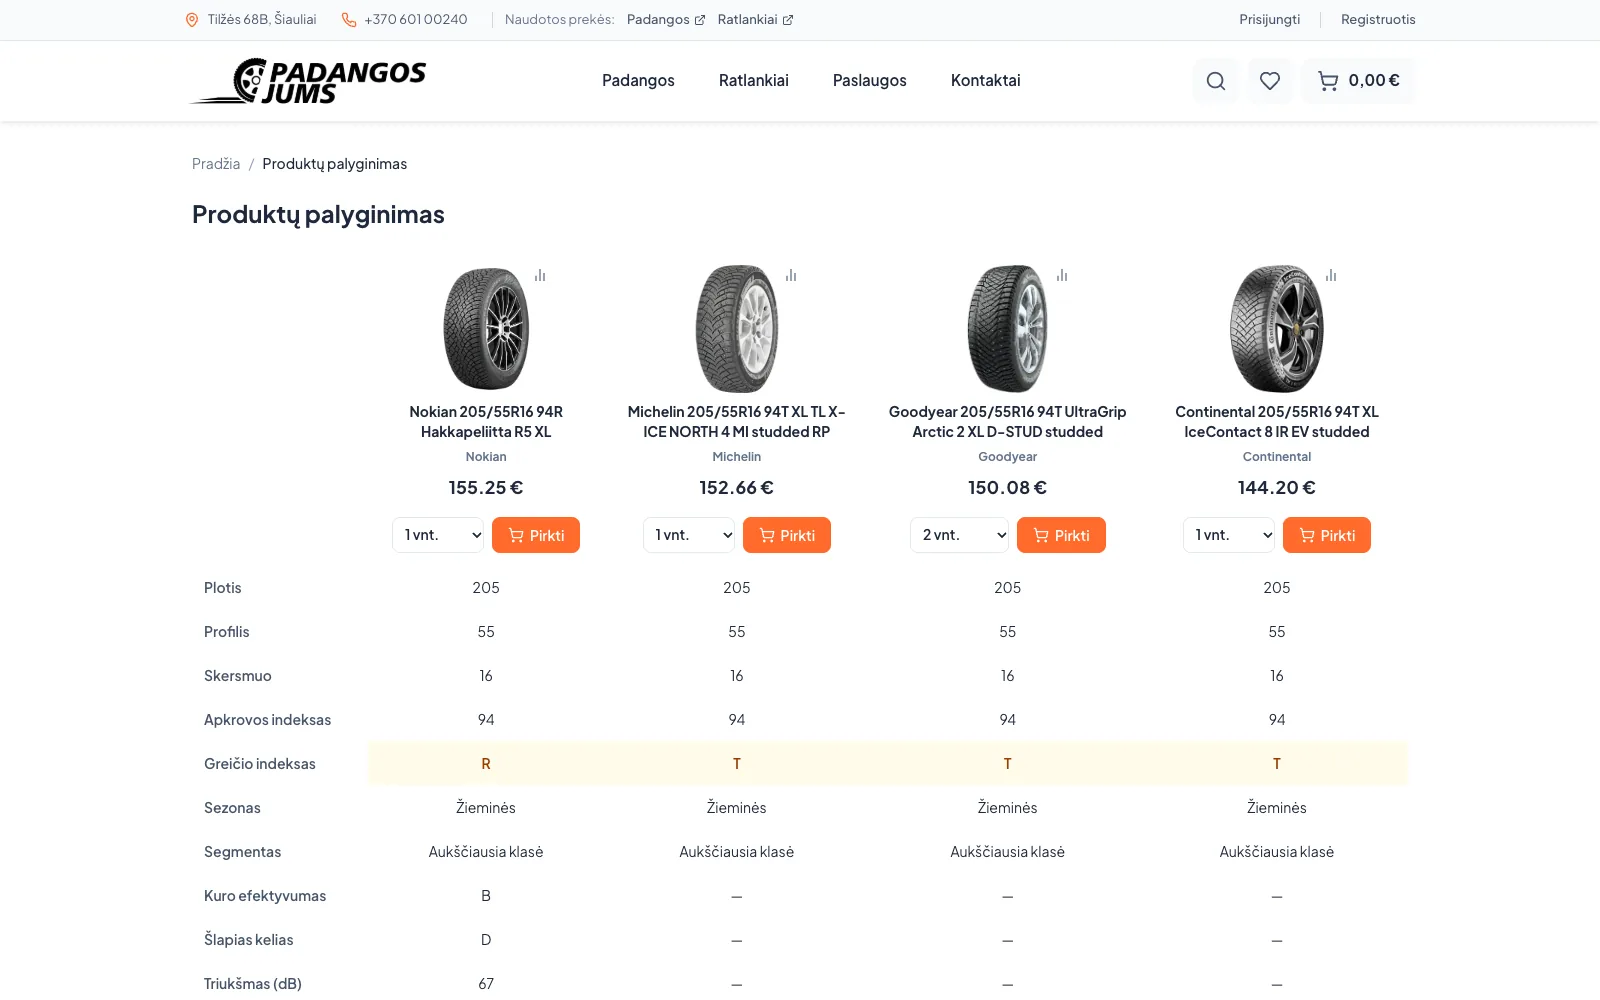This screenshot has width=1600, height=1000.
Task: Open the search icon in header
Action: (1216, 81)
